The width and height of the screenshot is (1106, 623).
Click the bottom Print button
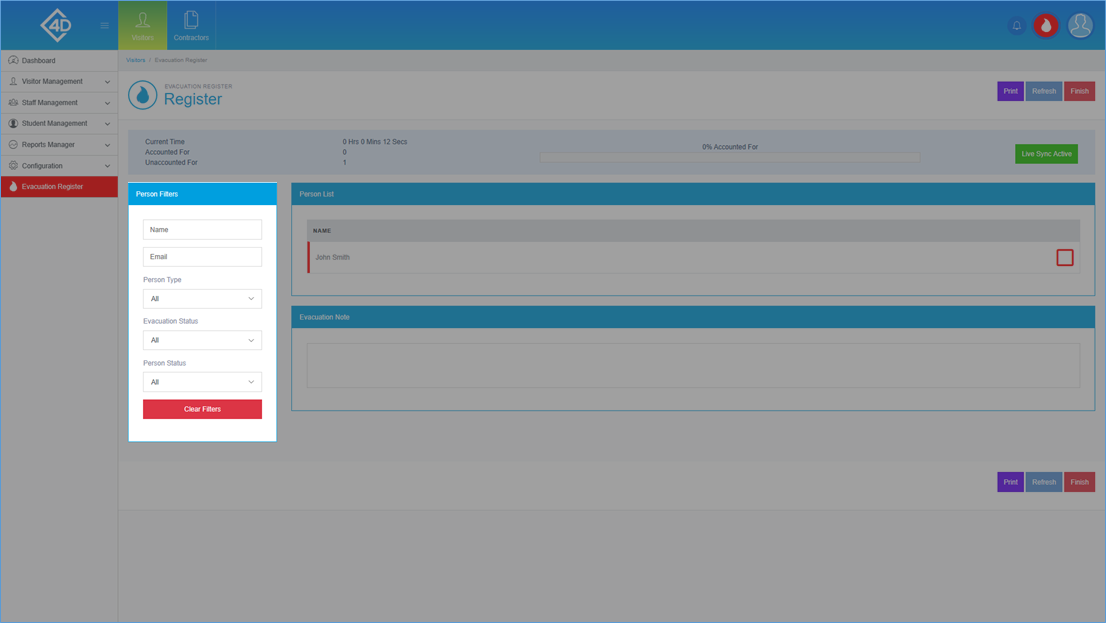click(1010, 482)
